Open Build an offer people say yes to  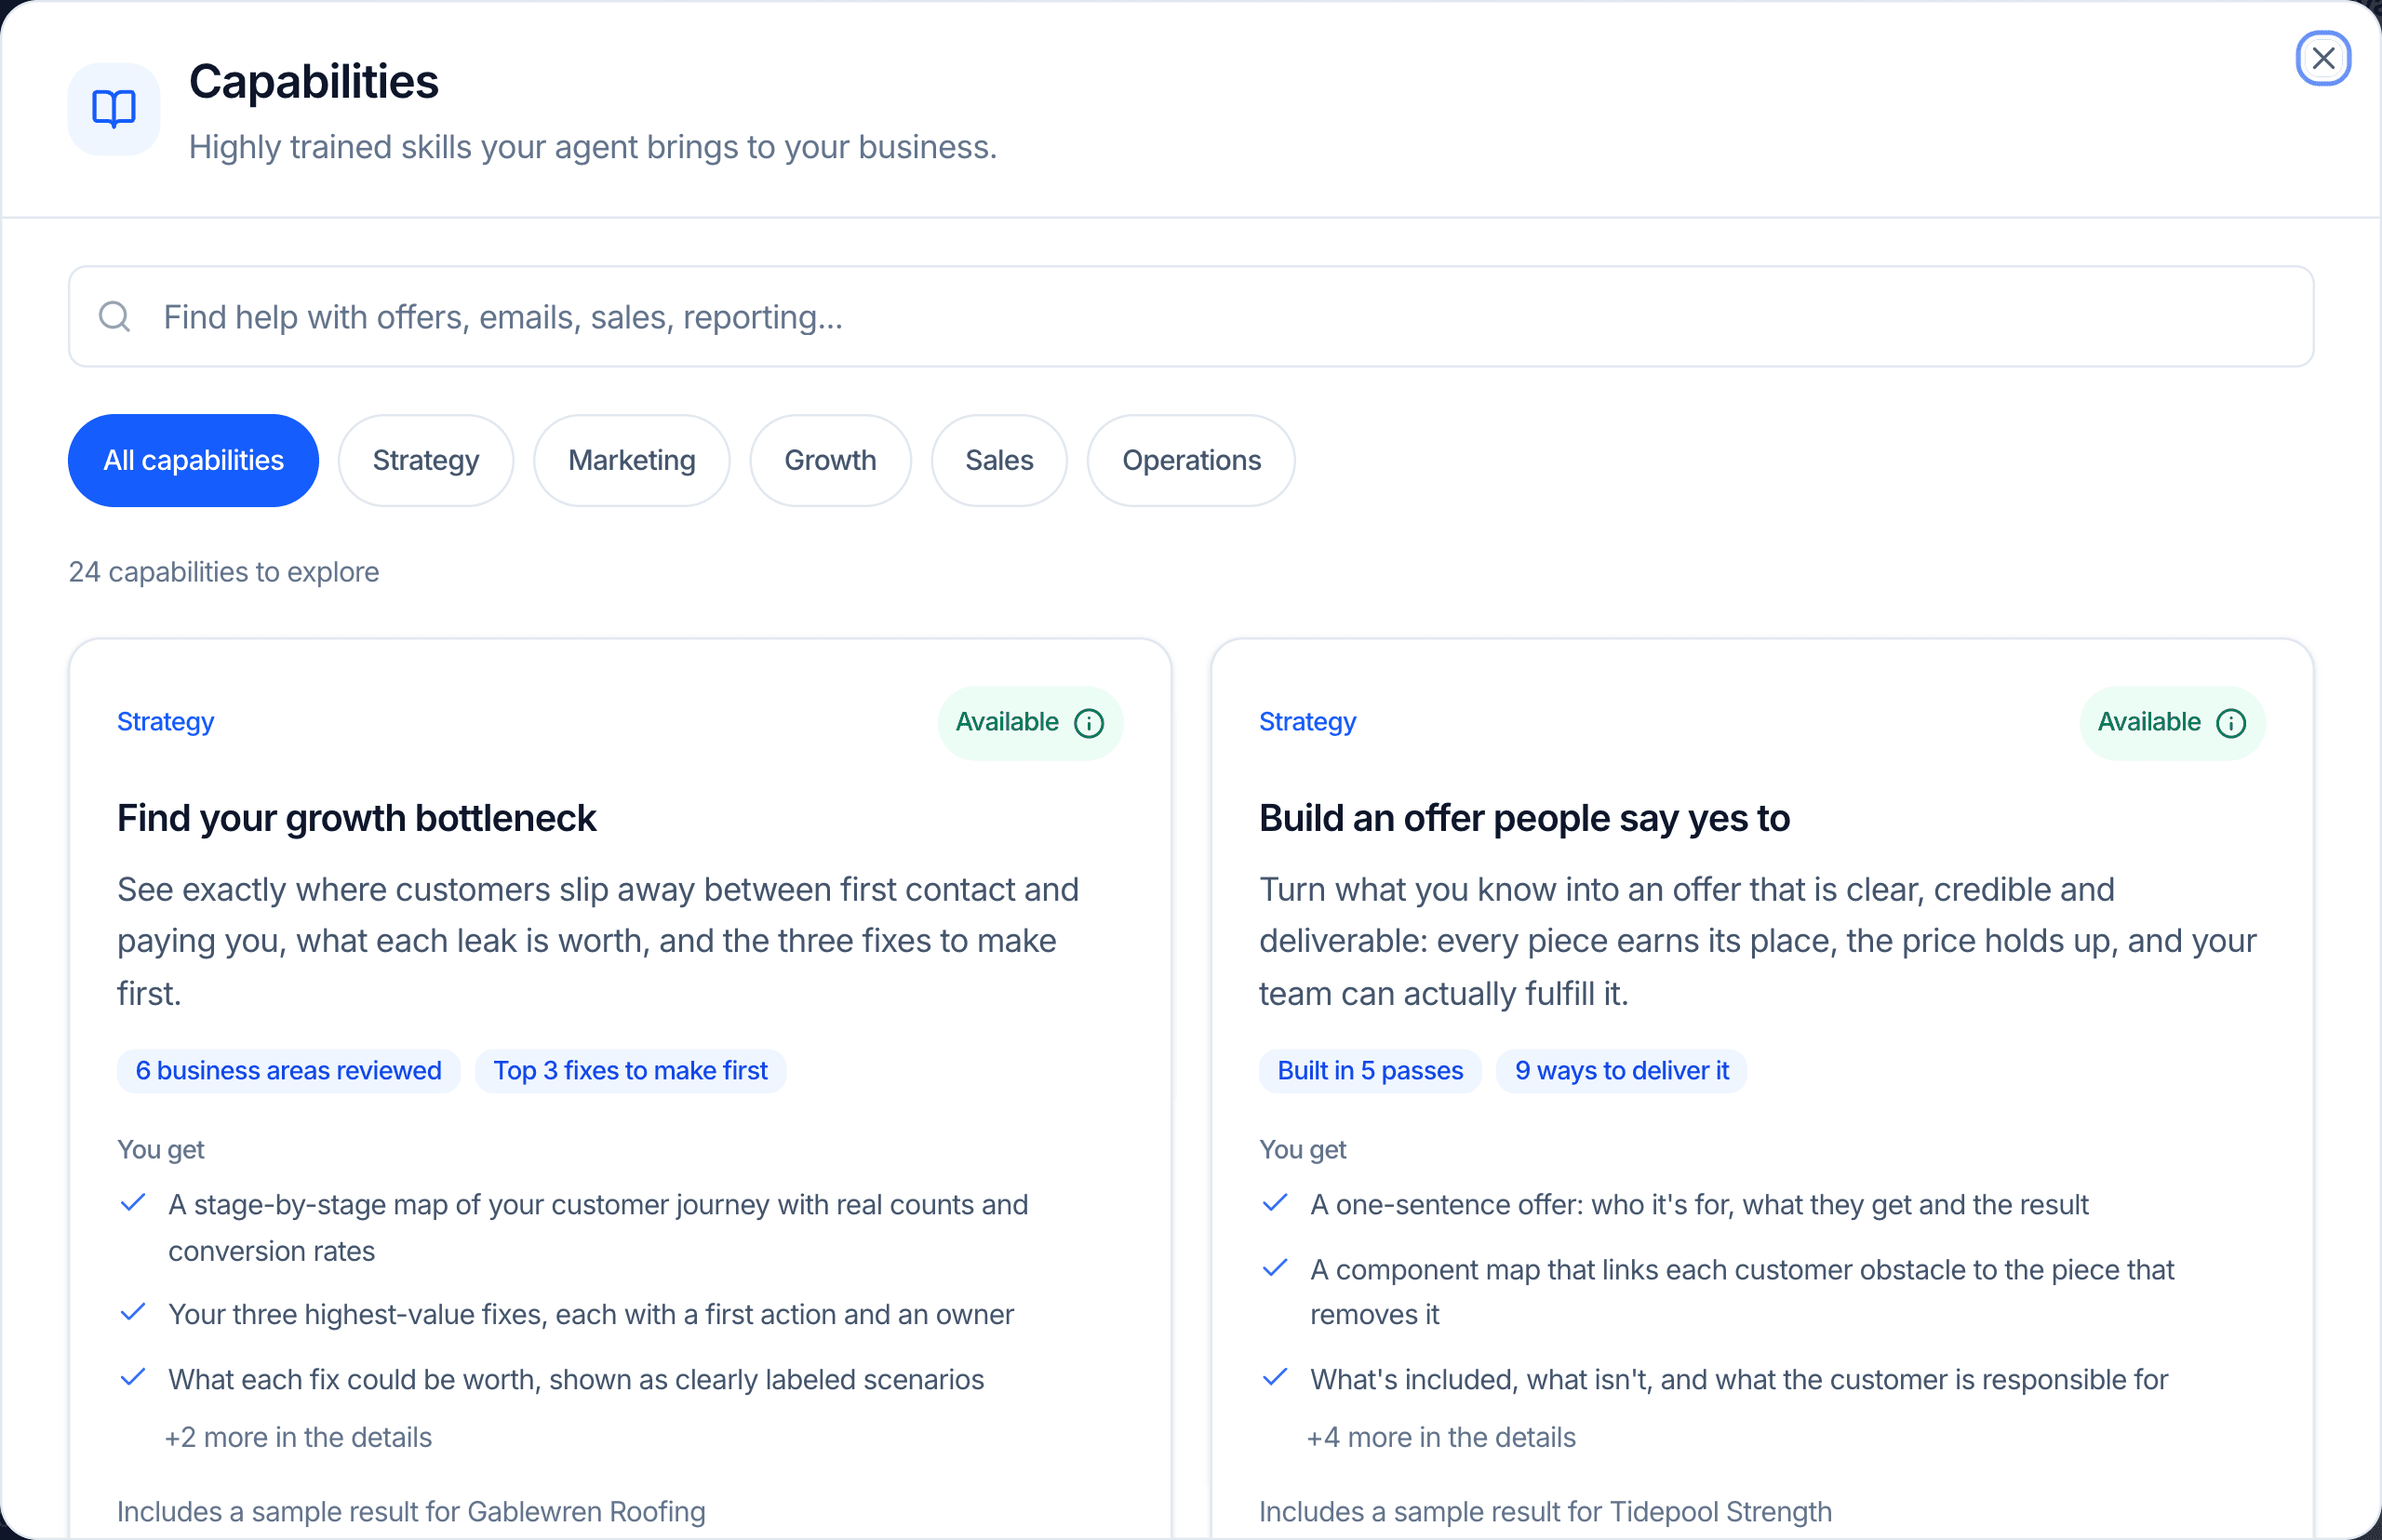point(1524,818)
